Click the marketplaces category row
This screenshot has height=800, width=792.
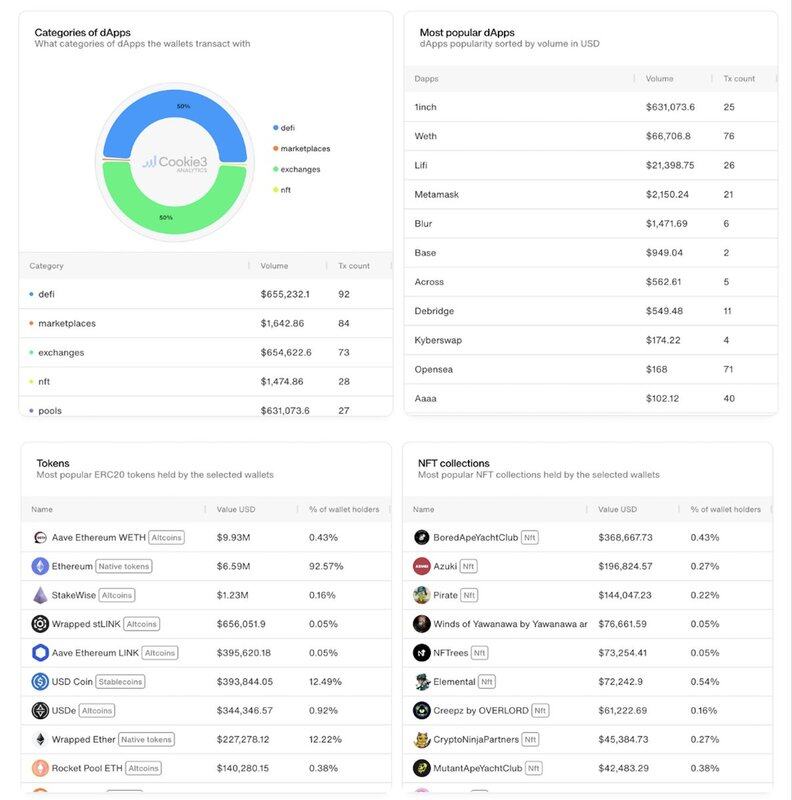point(206,323)
